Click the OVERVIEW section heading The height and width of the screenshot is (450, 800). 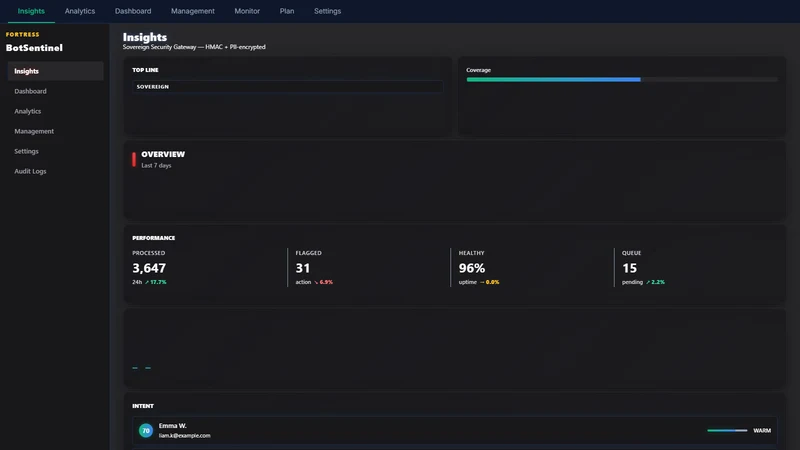163,154
